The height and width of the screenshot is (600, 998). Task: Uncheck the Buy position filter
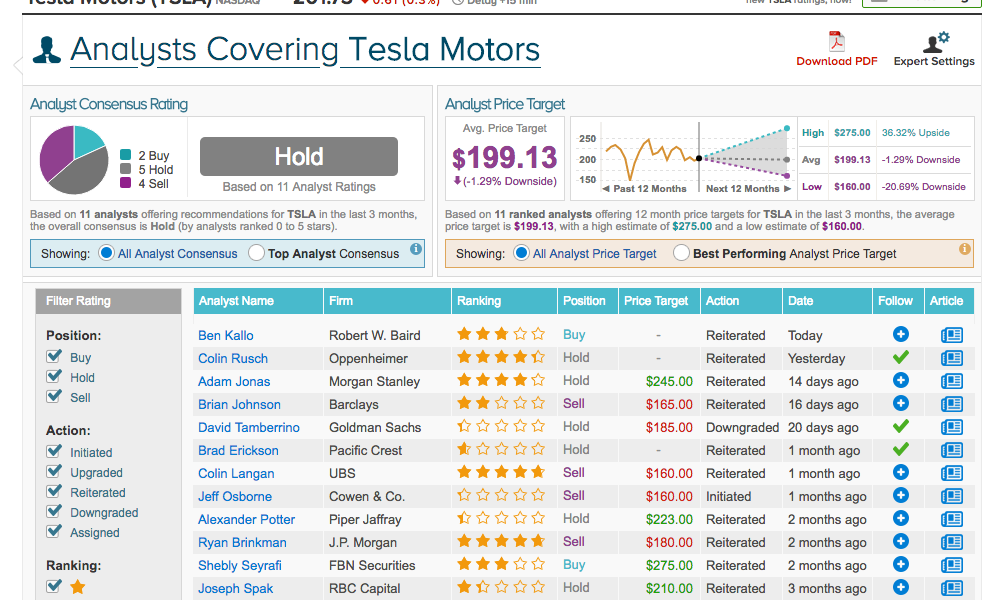54,356
